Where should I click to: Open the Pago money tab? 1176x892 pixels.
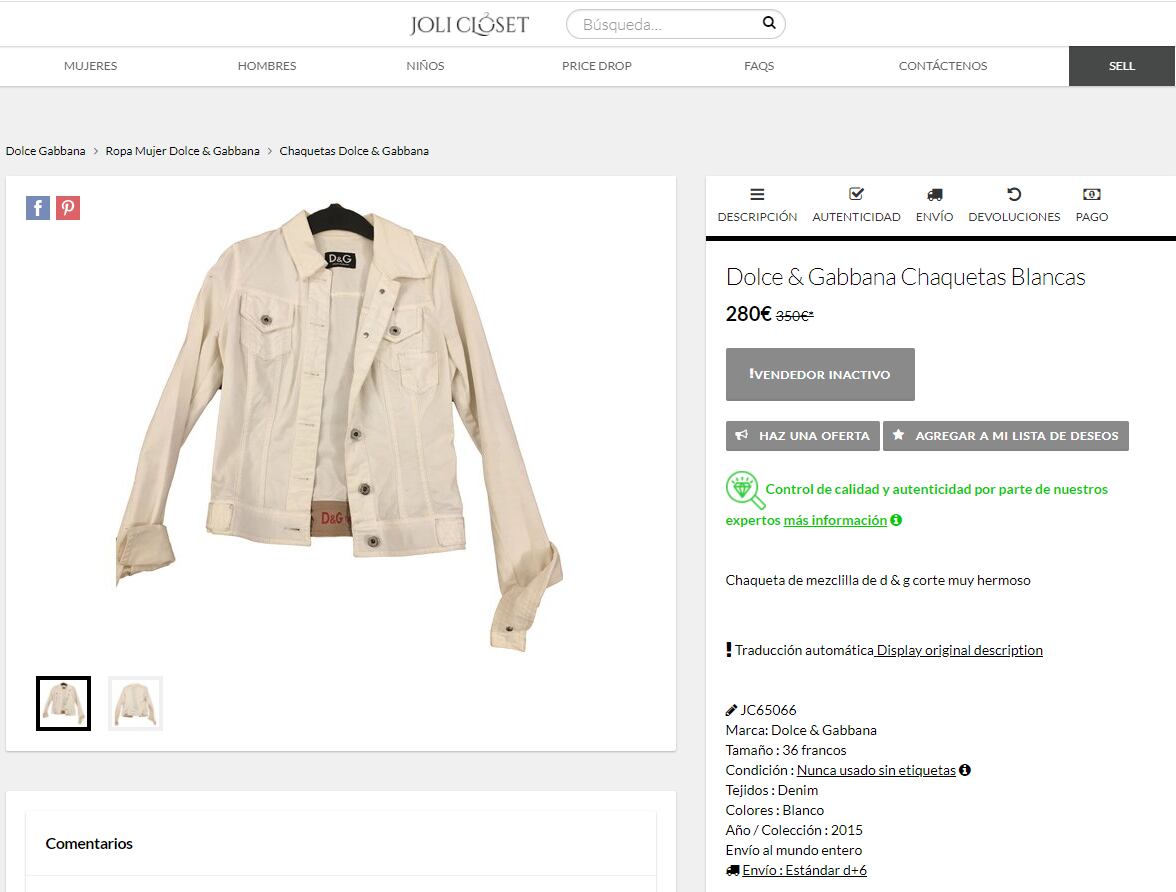(x=1092, y=205)
